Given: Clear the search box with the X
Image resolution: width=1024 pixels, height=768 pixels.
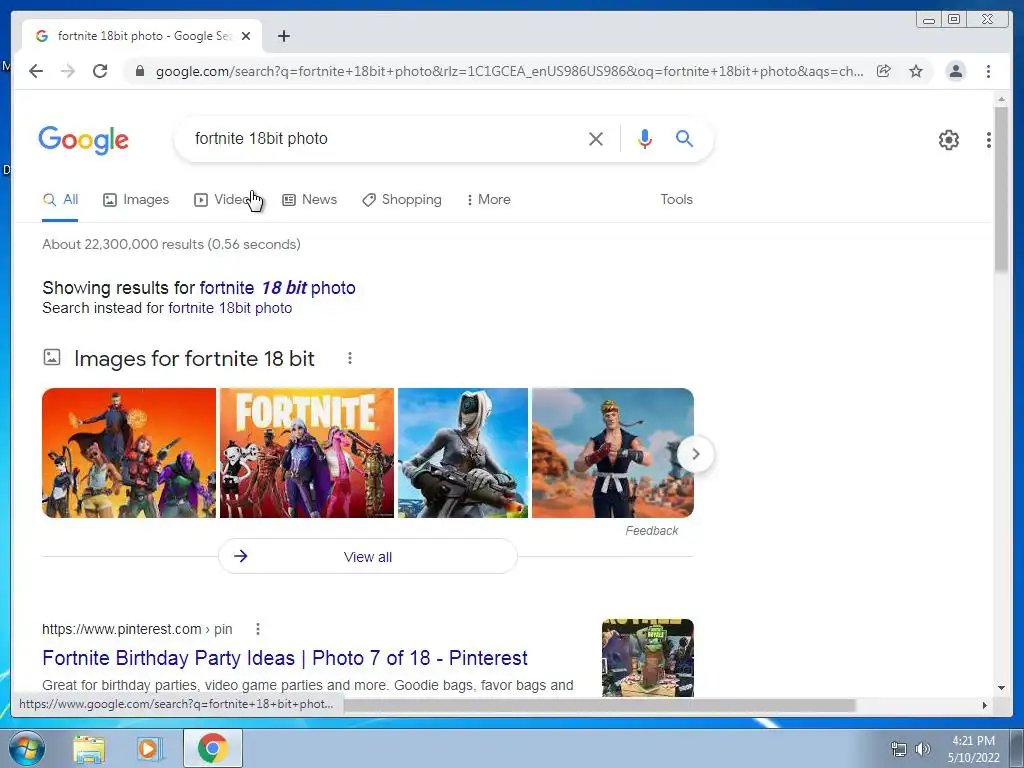Looking at the screenshot, I should pyautogui.click(x=596, y=138).
